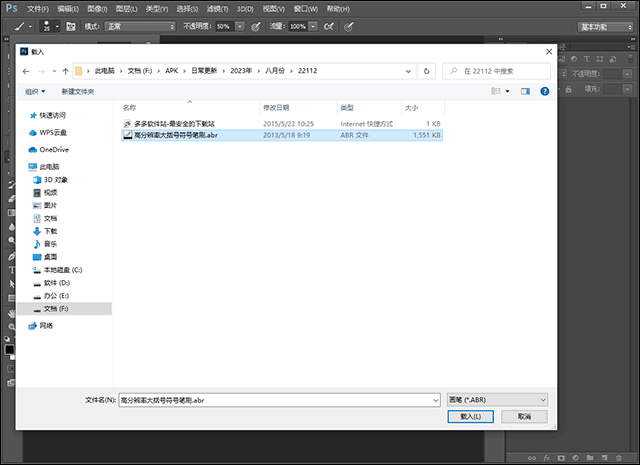Expand the flow 100% slider arrow
This screenshot has width=640, height=465.
point(313,27)
